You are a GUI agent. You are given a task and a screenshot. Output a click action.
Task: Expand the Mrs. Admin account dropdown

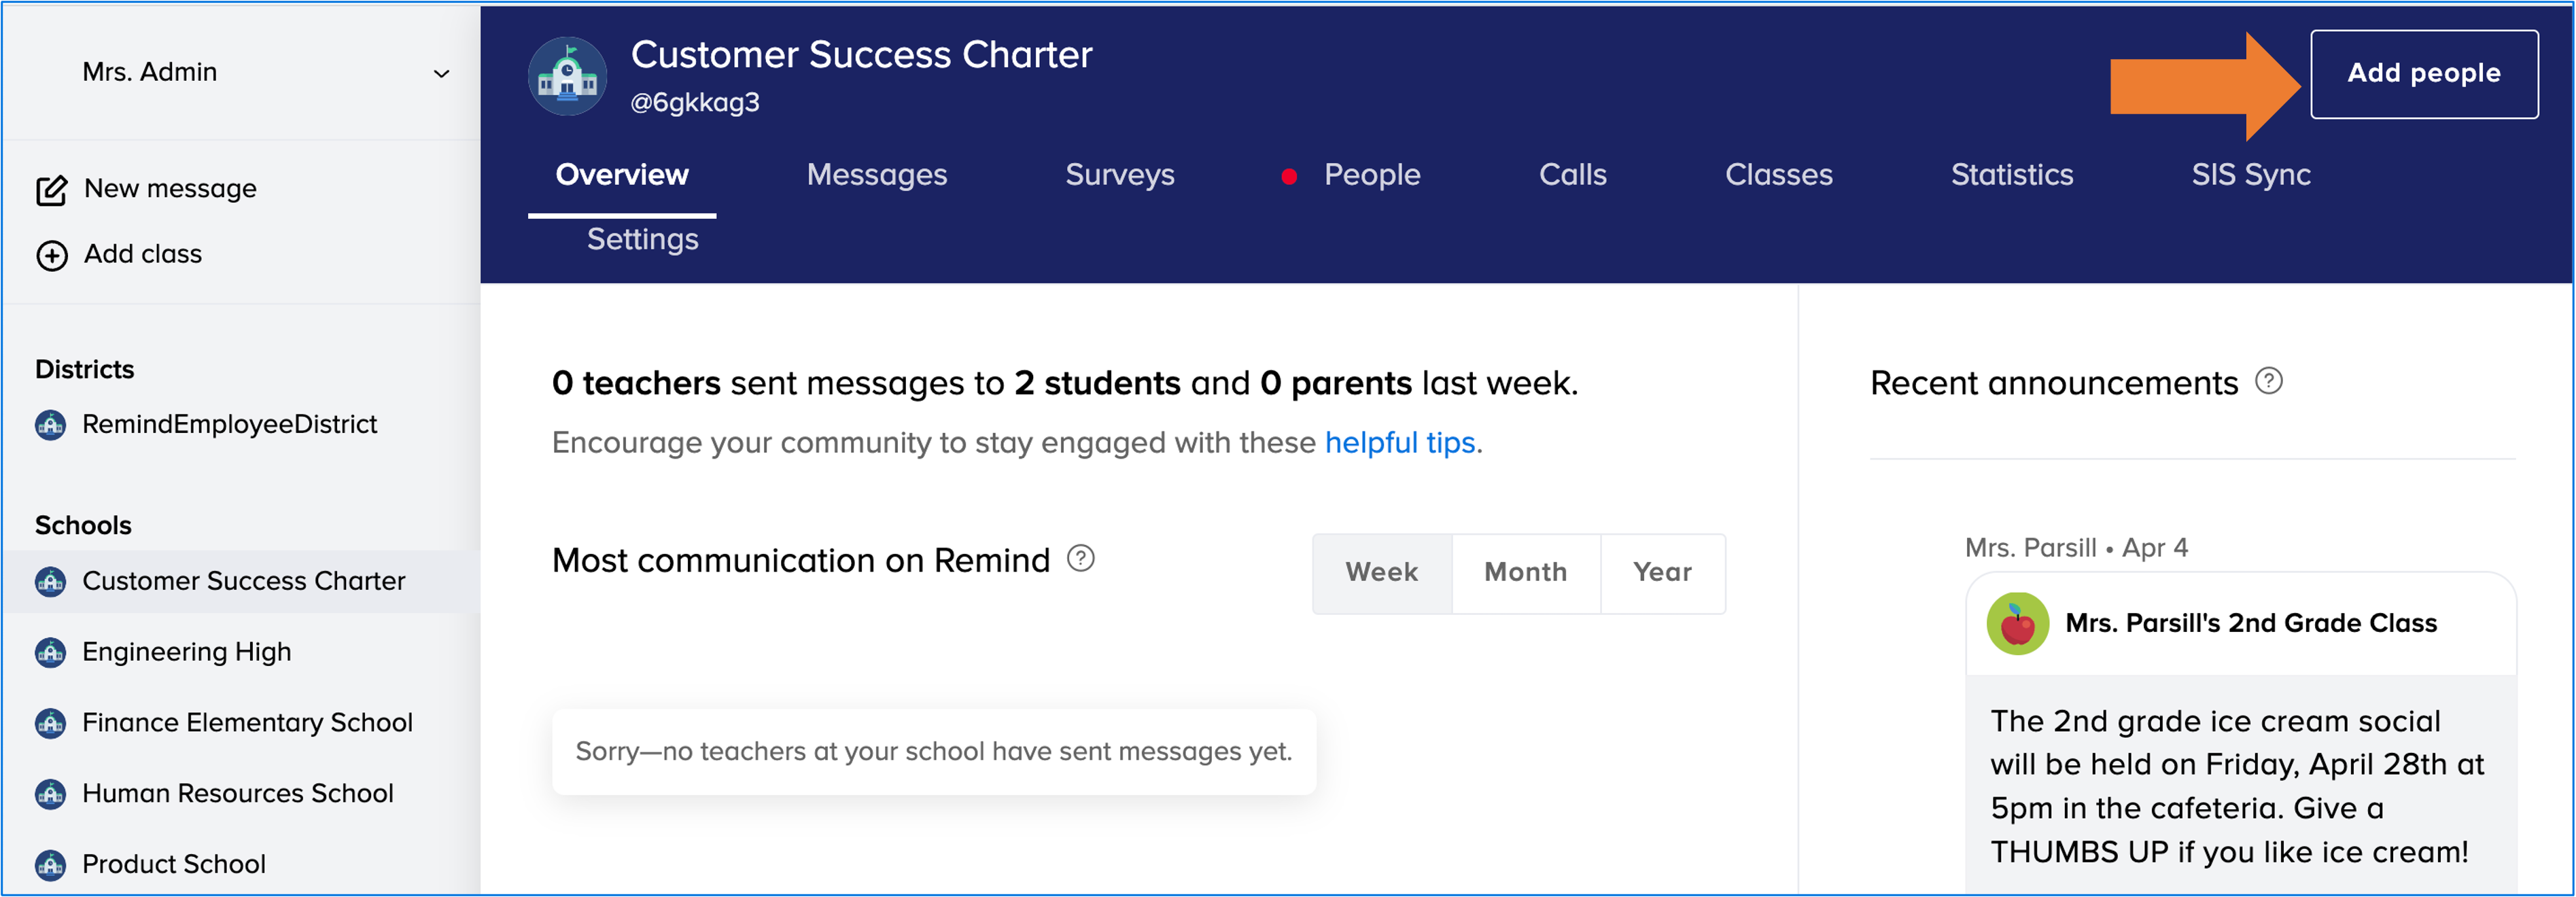click(441, 74)
